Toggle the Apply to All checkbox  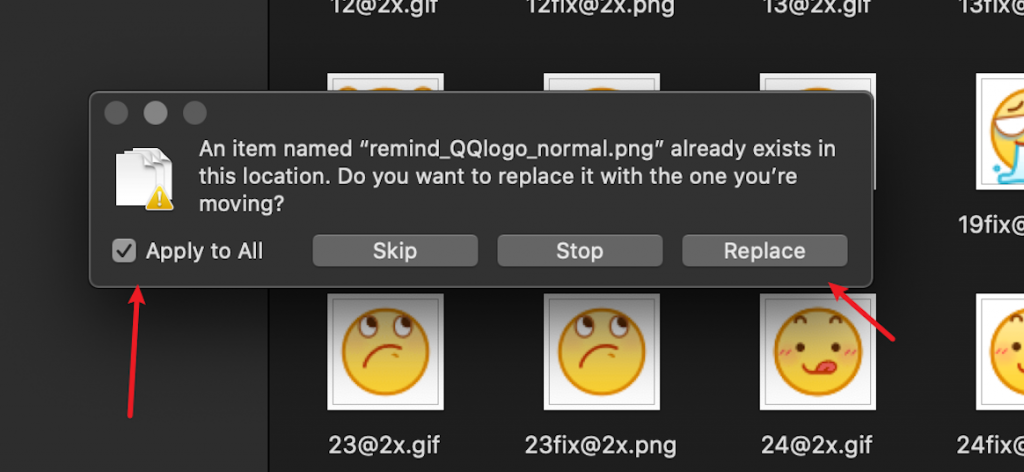pyautogui.click(x=124, y=251)
